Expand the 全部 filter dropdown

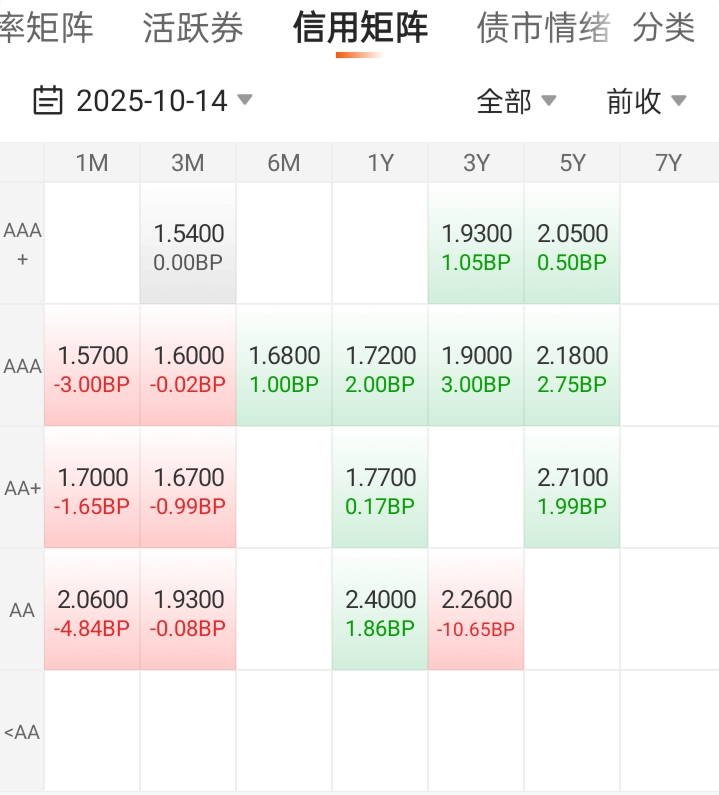point(516,101)
